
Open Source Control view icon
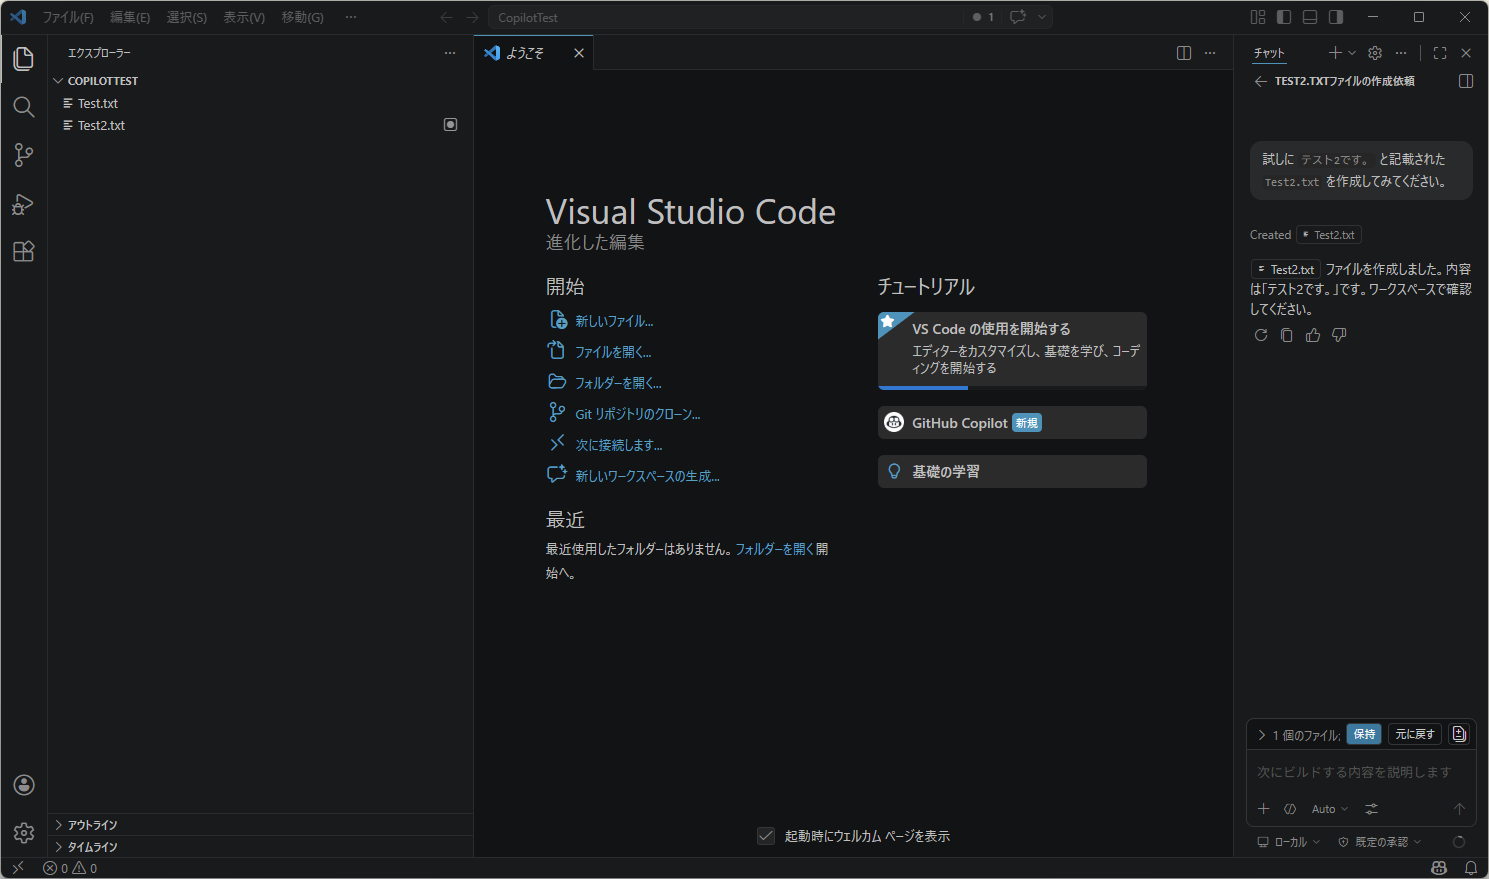click(24, 155)
